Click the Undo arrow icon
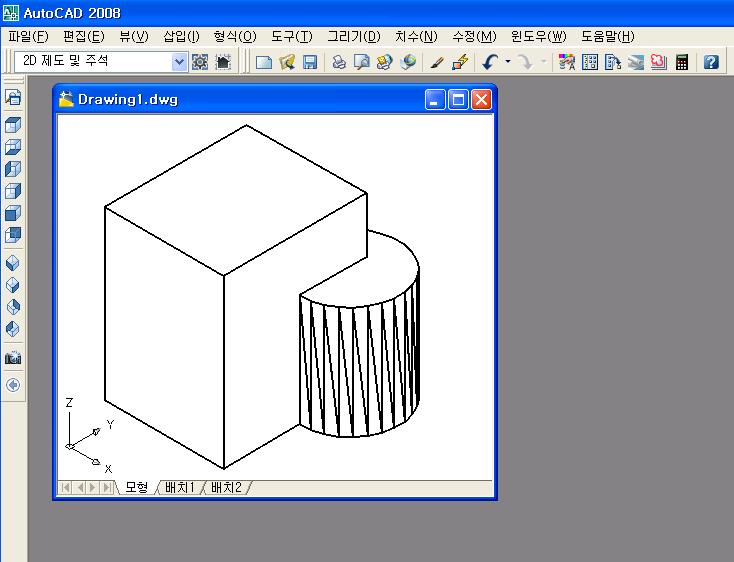The width and height of the screenshot is (734, 562). 489,62
